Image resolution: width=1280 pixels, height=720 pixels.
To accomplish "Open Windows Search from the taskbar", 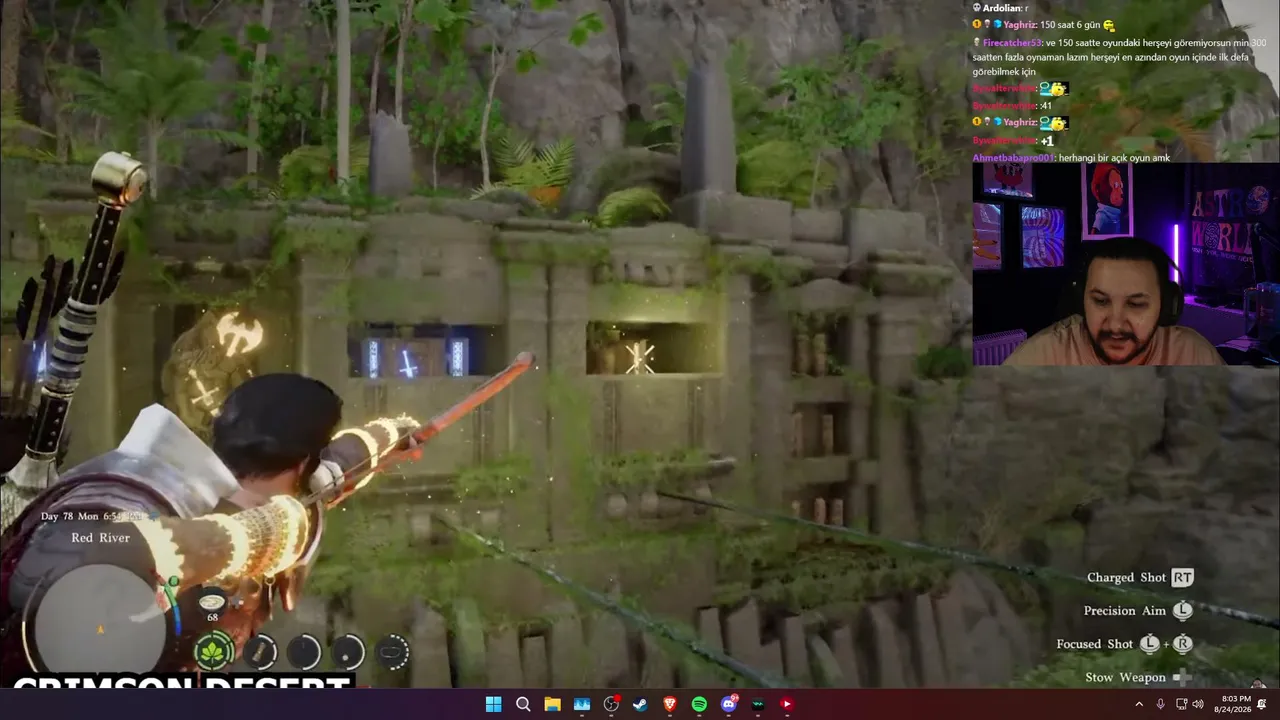I will tap(523, 704).
